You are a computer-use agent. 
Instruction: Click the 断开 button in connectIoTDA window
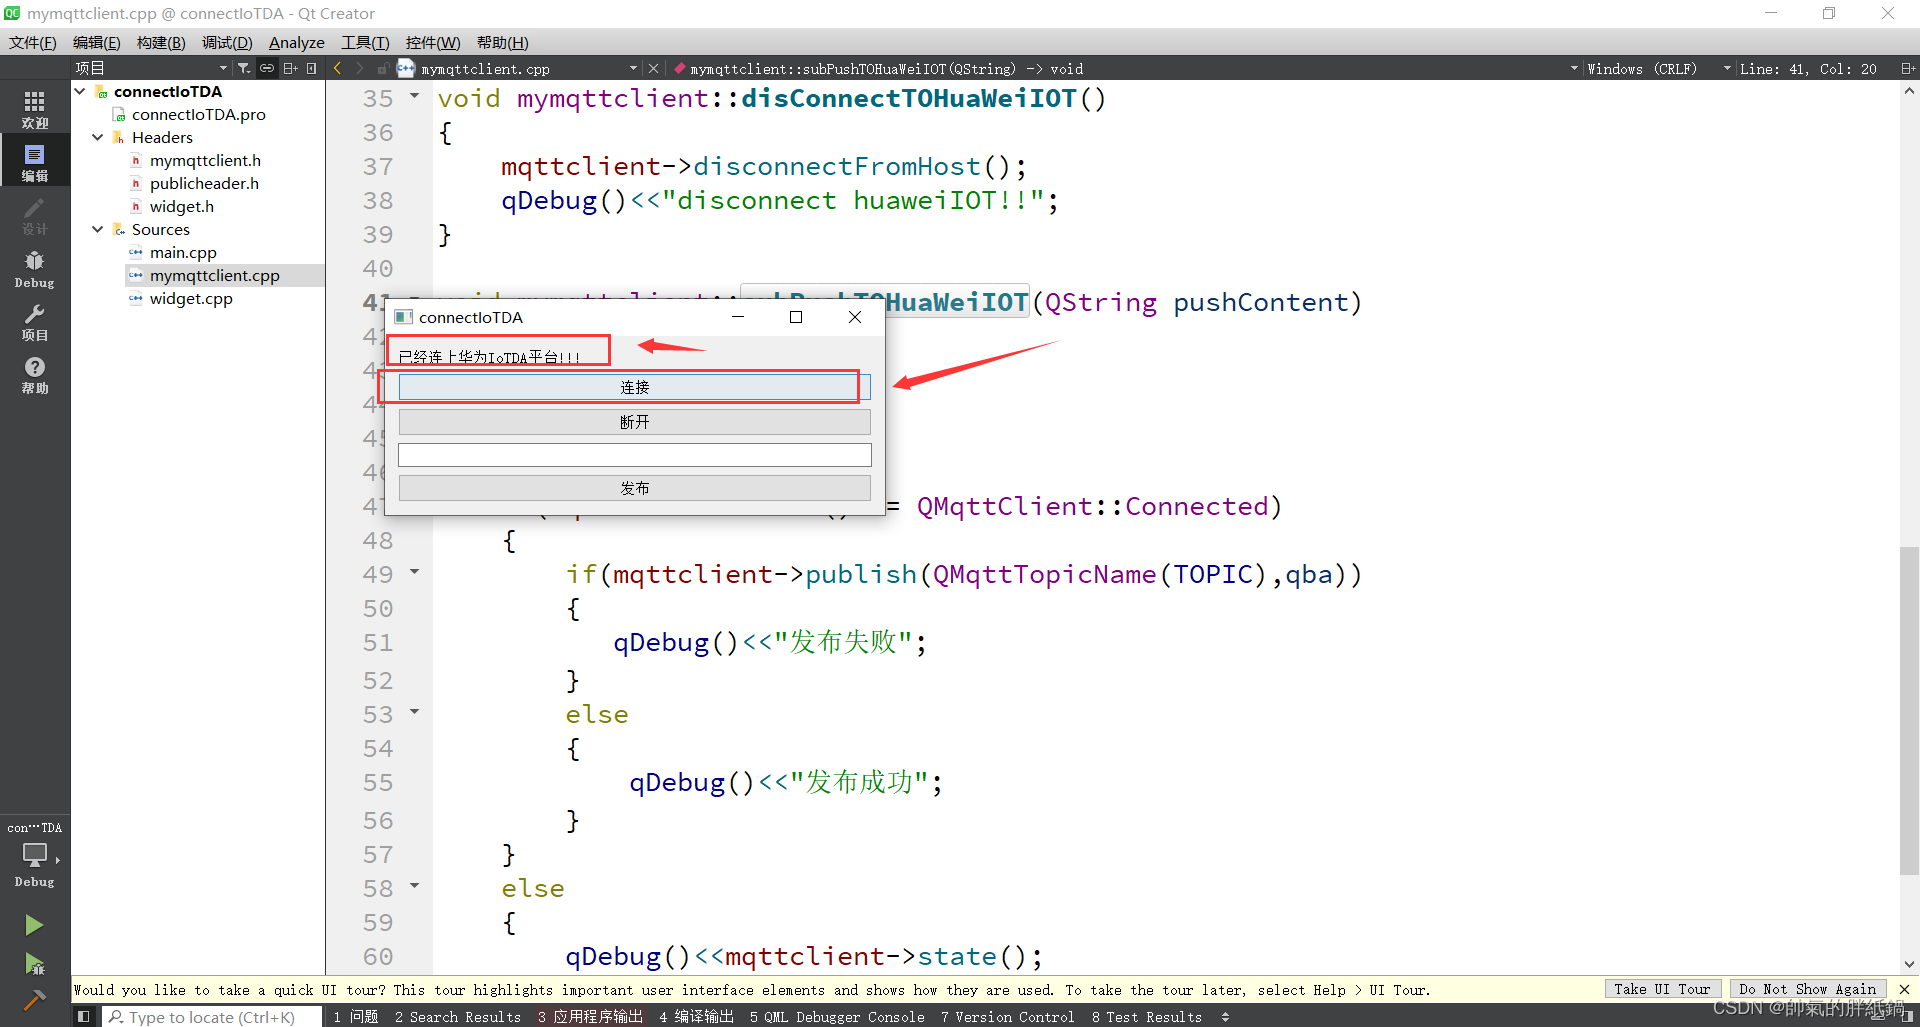coord(634,422)
